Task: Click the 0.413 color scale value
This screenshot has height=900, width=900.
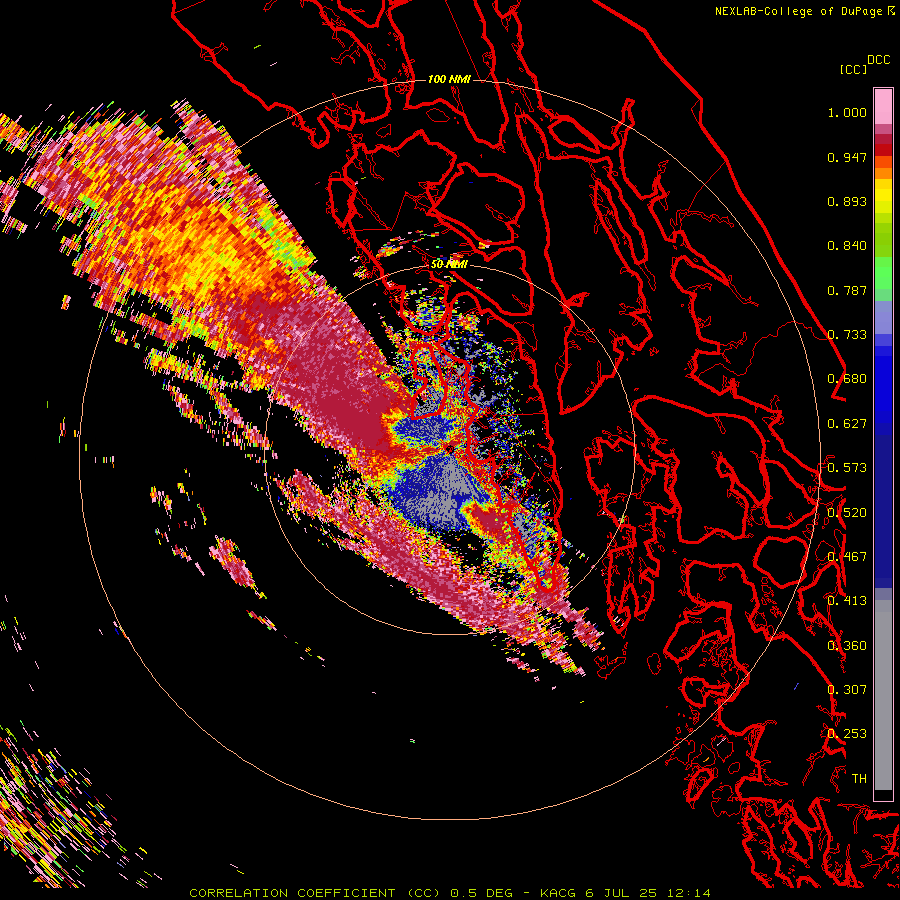Action: pyautogui.click(x=847, y=601)
